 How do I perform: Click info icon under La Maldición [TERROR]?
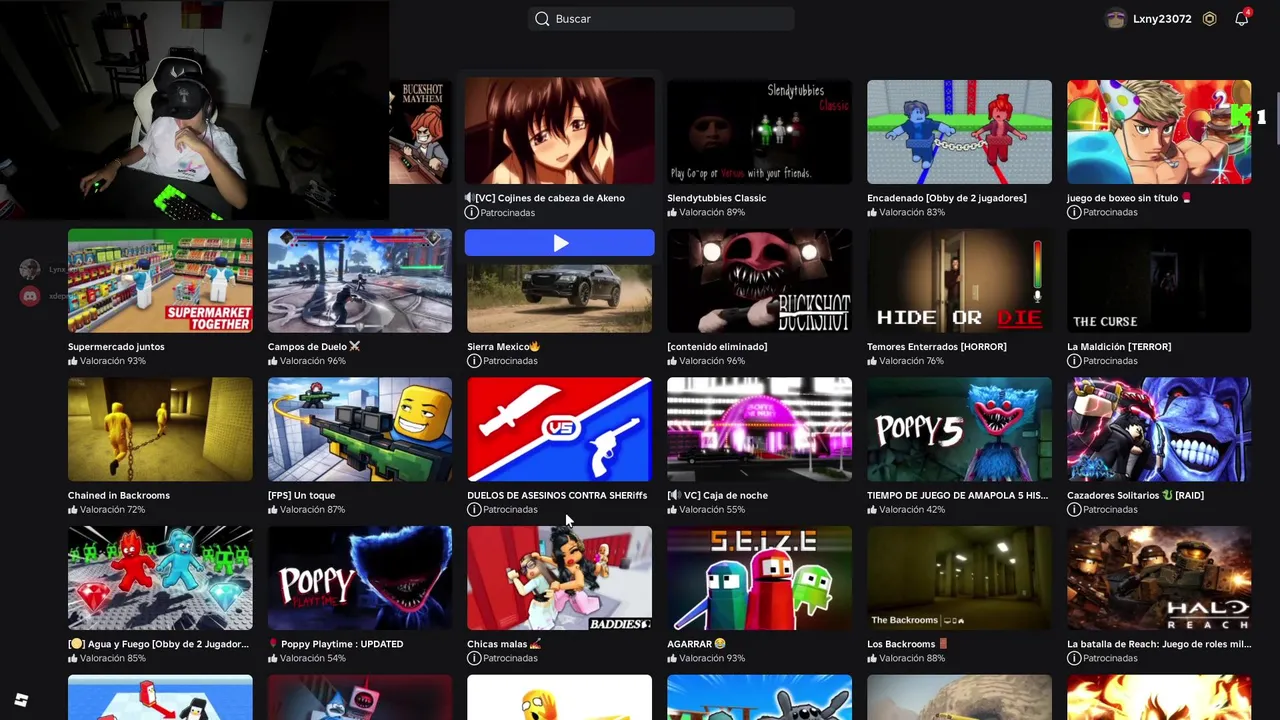pos(1074,361)
